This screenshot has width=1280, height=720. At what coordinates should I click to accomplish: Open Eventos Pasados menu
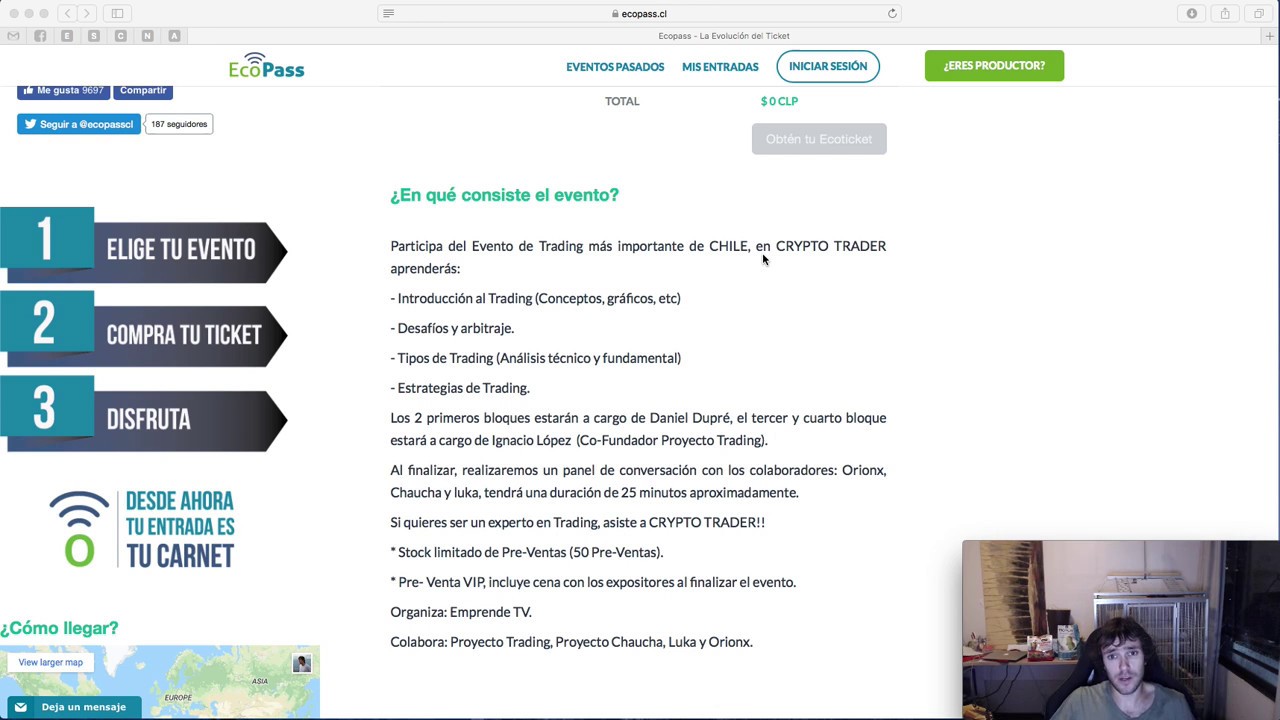point(615,67)
